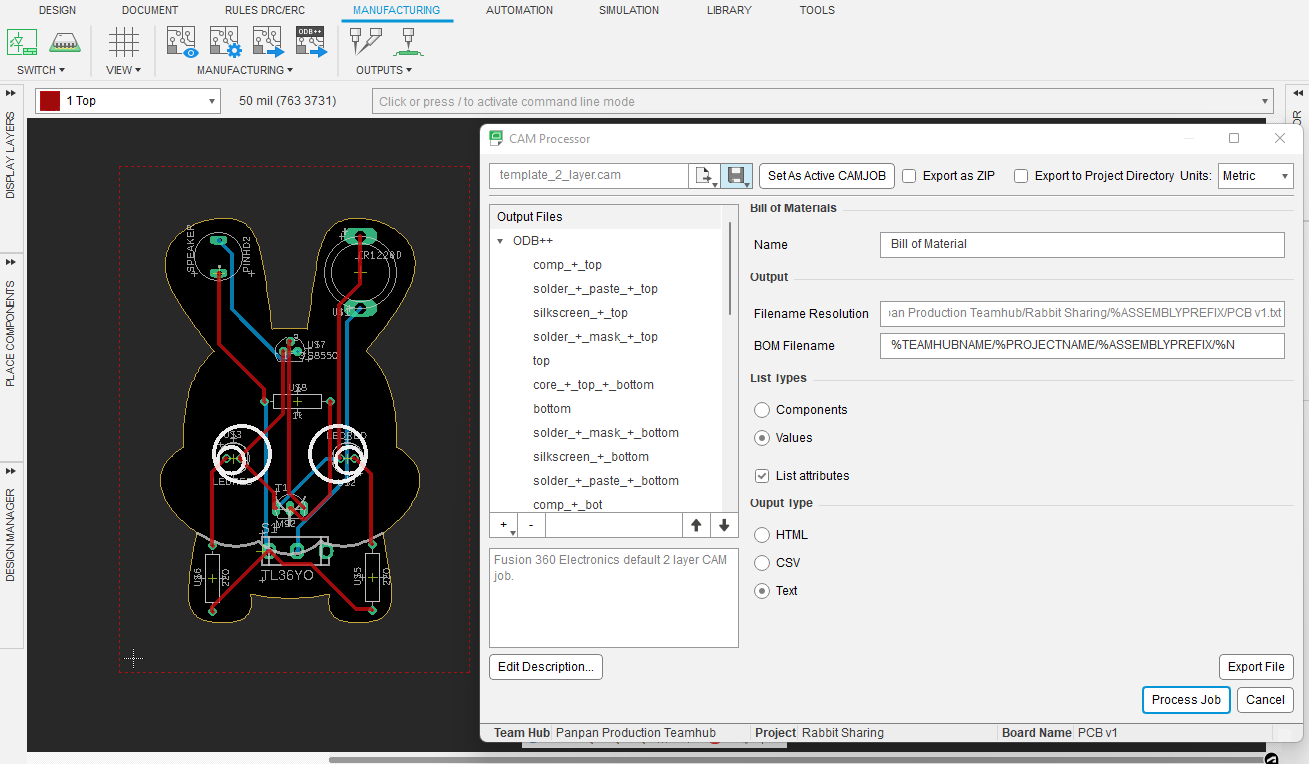Switch to schematic view icon
This screenshot has width=1309, height=764.
(x=22, y=42)
